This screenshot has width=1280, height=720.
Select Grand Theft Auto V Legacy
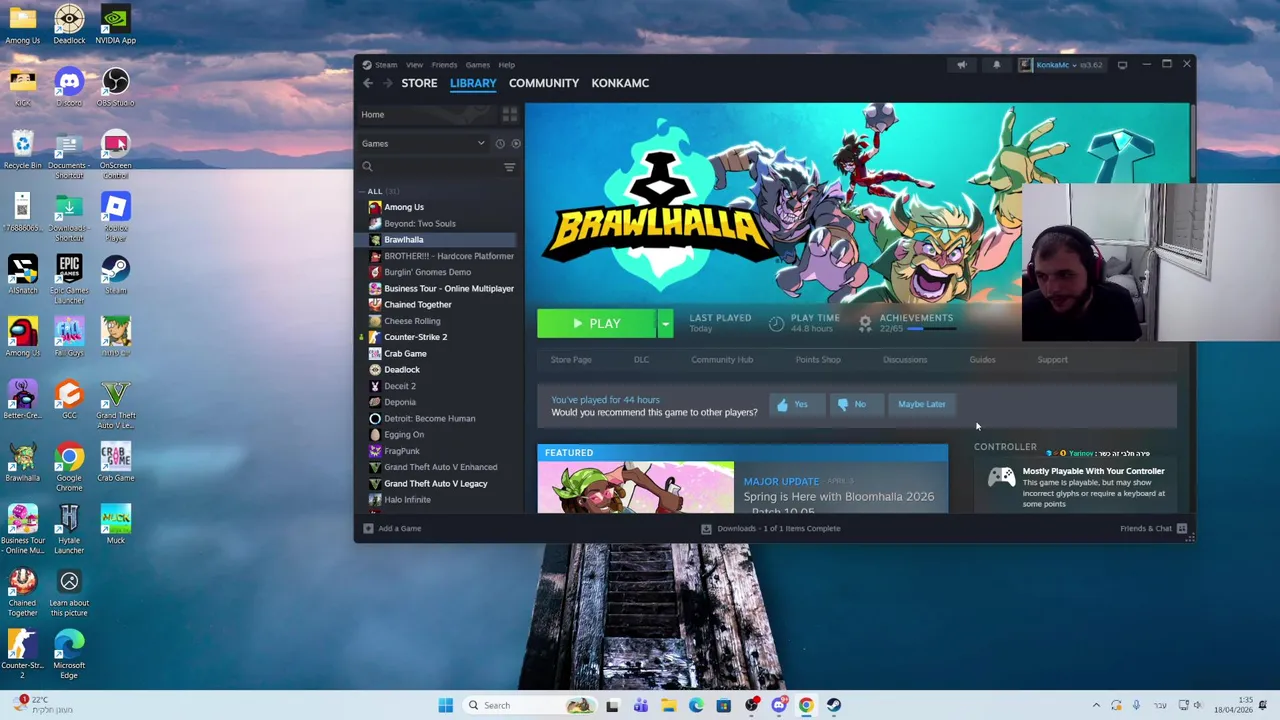click(x=435, y=484)
